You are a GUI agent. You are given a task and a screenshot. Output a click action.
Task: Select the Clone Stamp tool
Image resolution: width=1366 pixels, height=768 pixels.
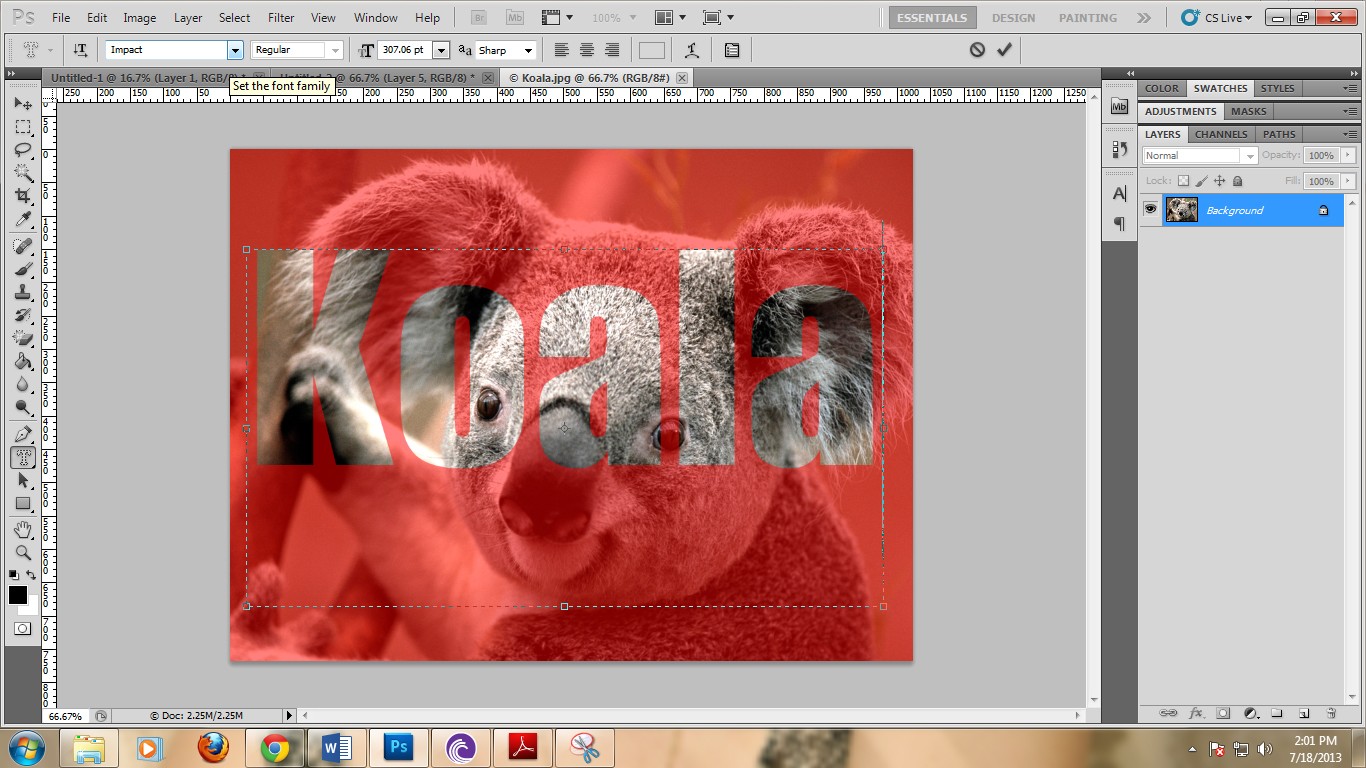(23, 292)
